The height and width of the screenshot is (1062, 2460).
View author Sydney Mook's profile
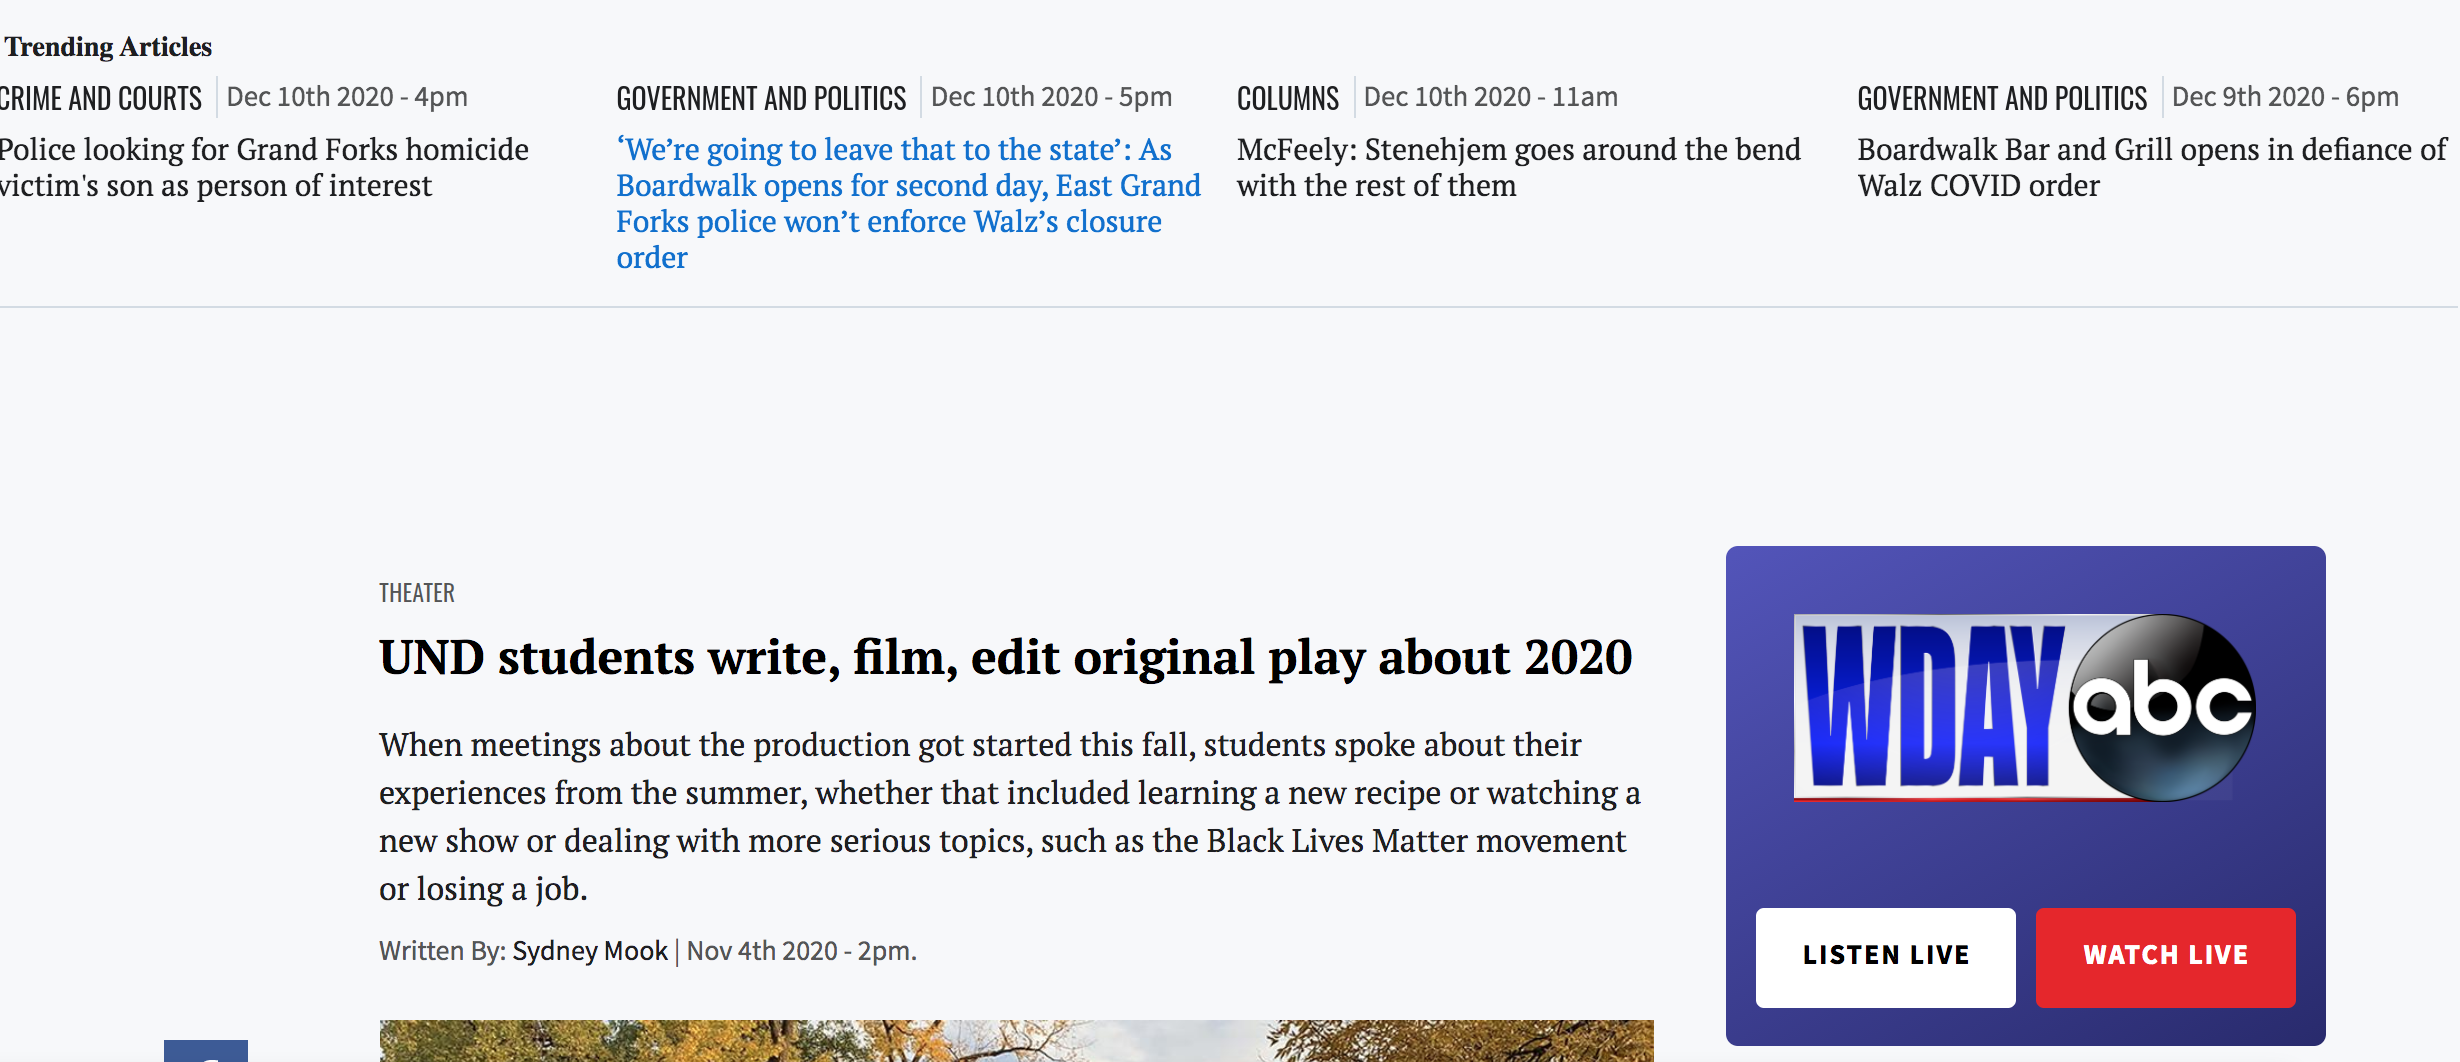(589, 951)
